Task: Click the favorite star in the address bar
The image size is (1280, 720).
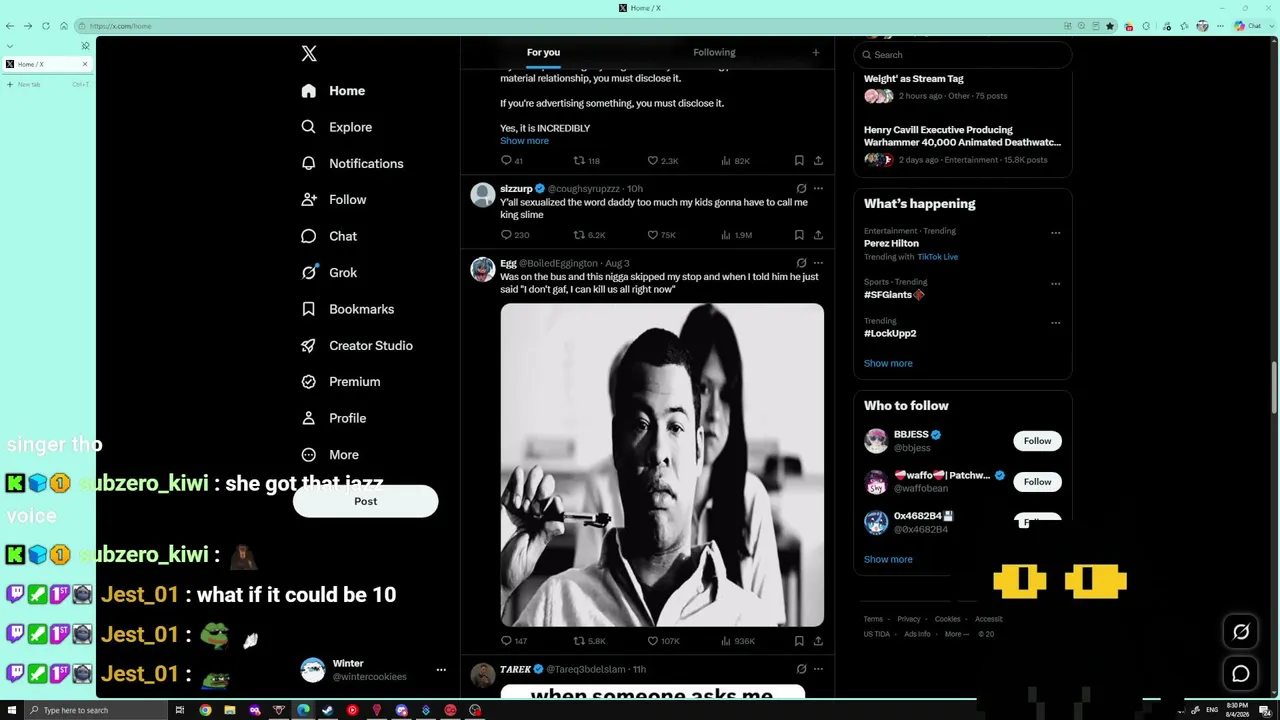Action: pos(1111,26)
